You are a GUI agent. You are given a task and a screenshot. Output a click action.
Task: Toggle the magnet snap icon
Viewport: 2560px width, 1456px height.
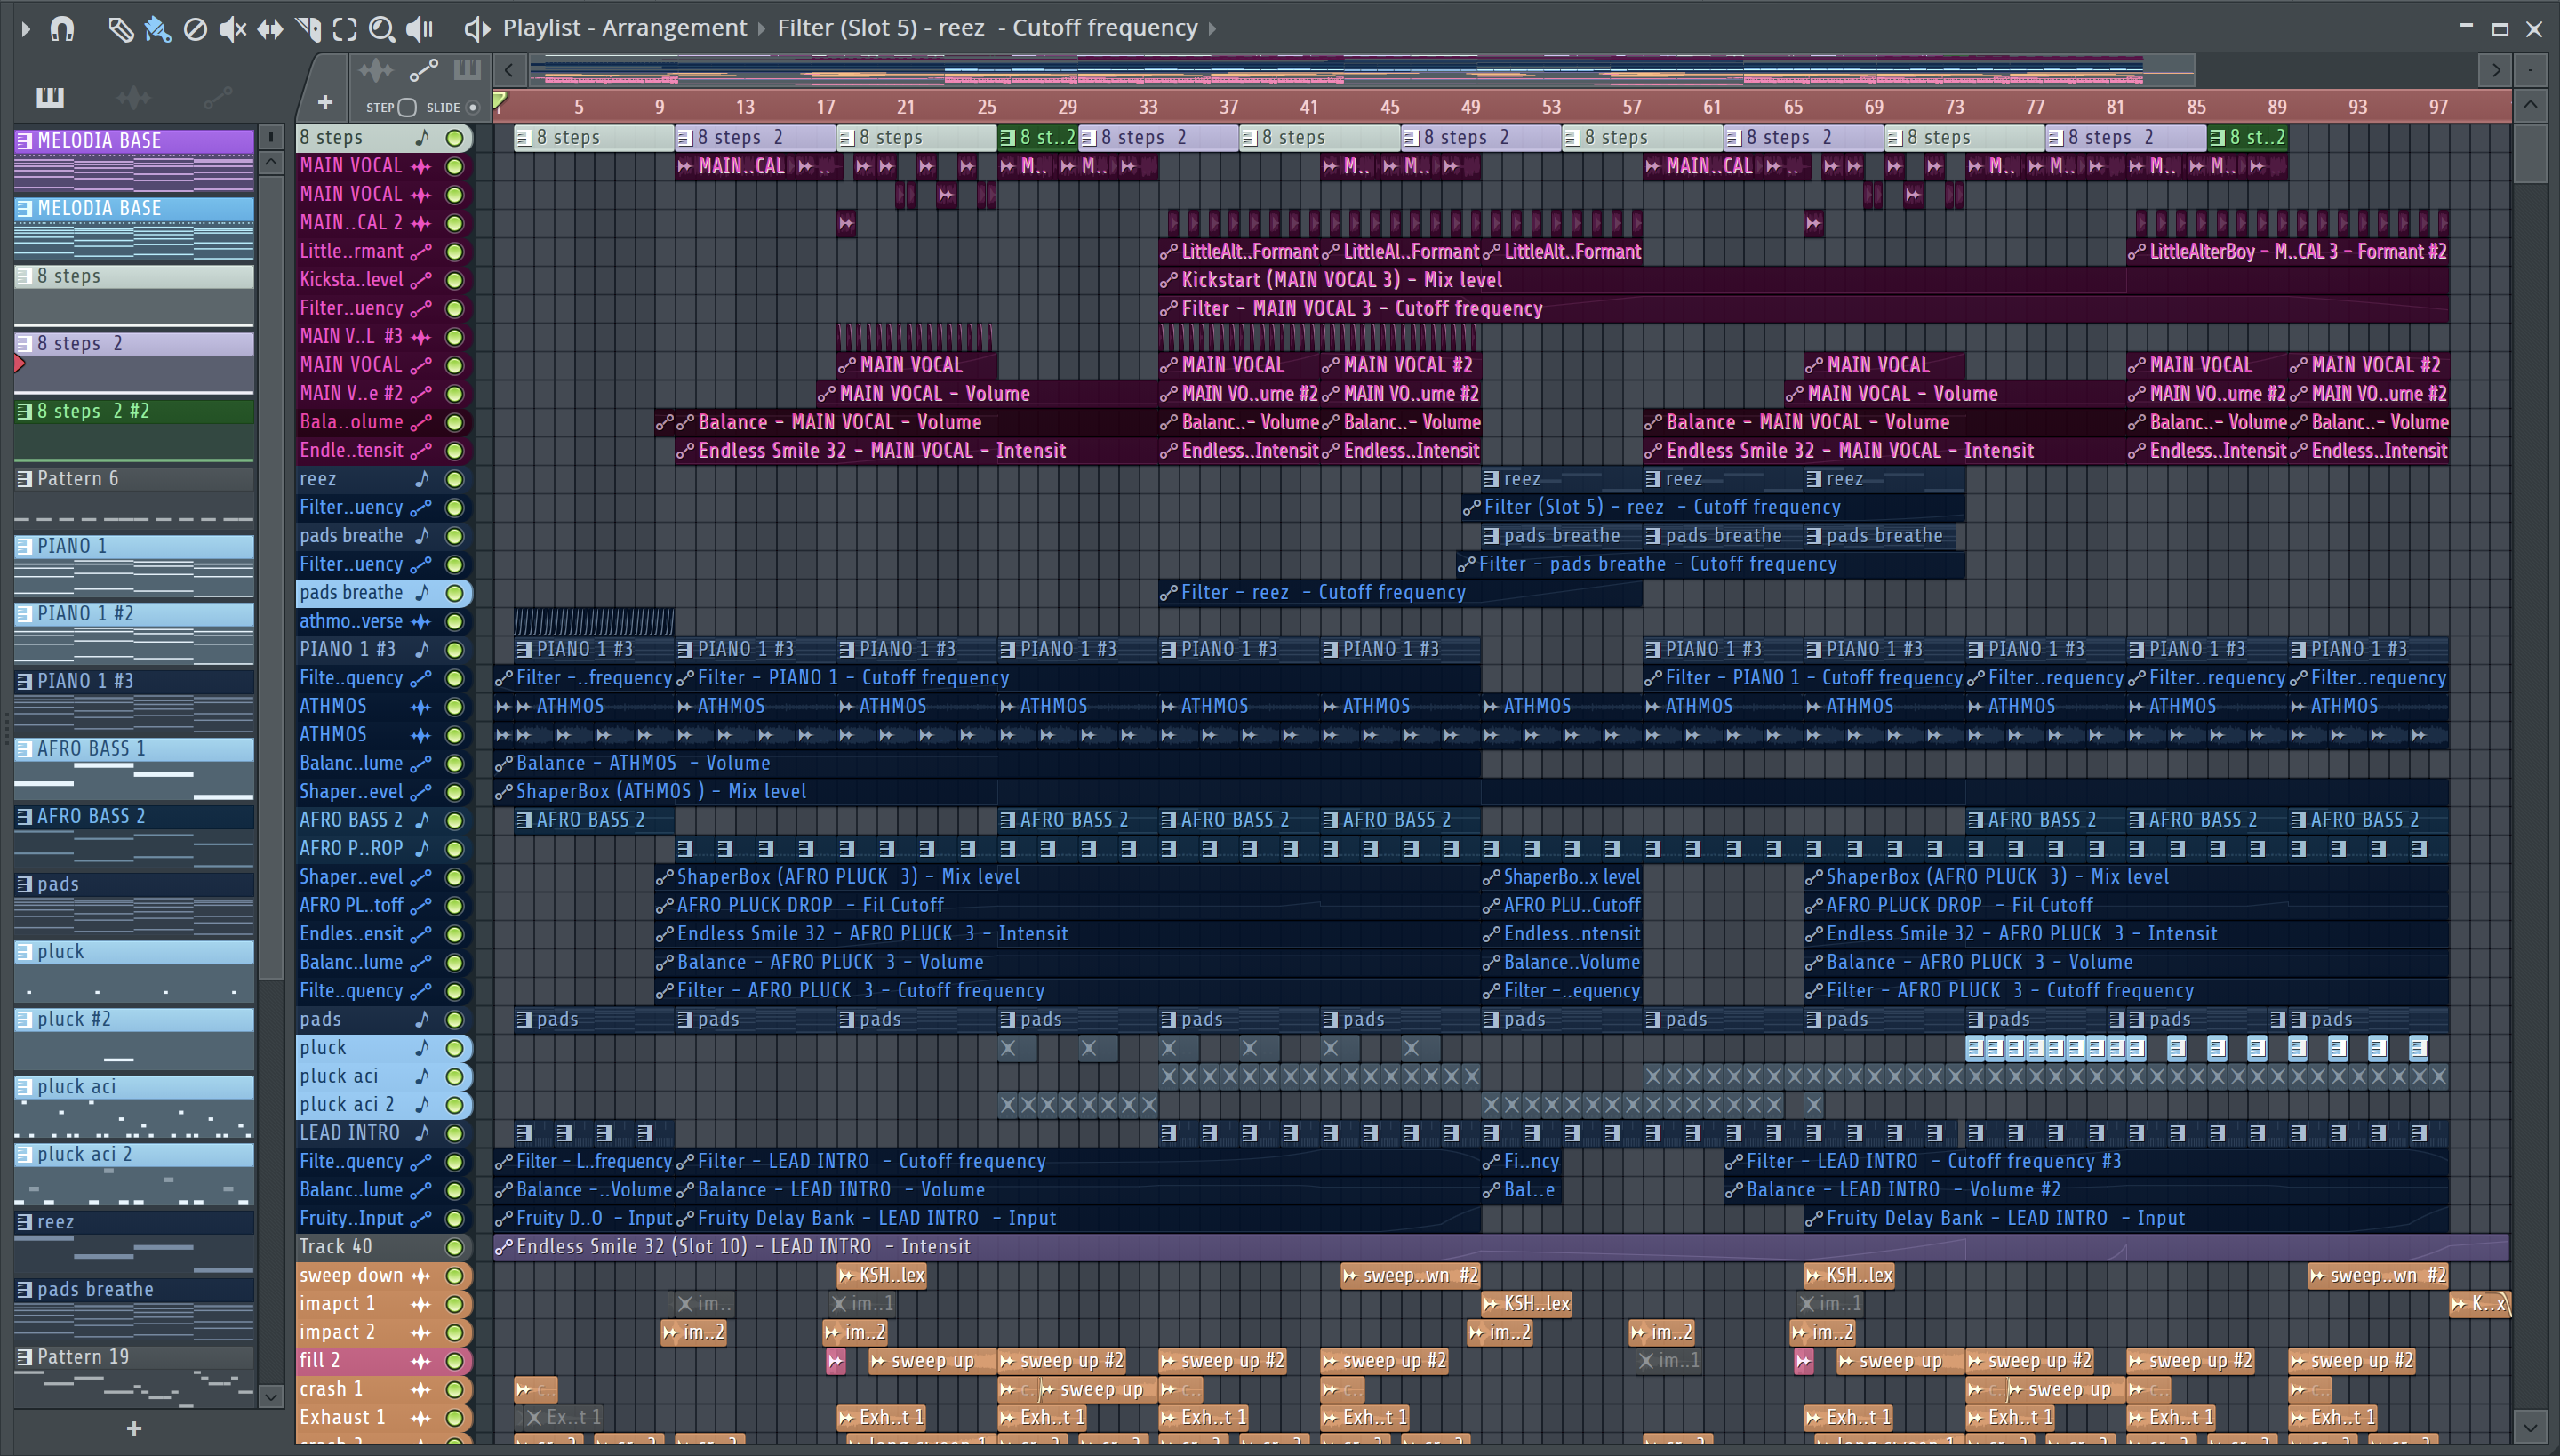click(62, 29)
